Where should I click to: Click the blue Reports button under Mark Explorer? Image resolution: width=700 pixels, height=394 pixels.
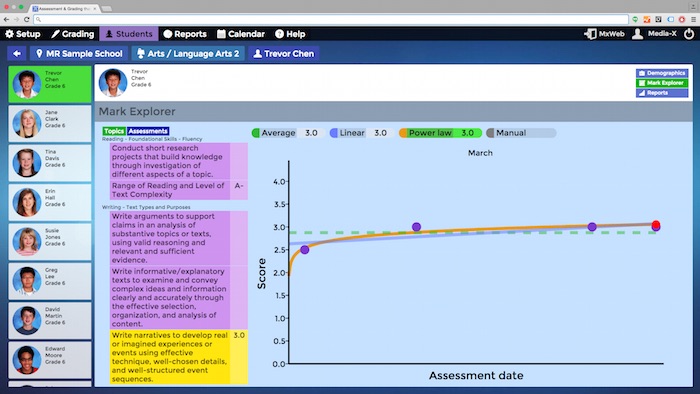coord(662,93)
